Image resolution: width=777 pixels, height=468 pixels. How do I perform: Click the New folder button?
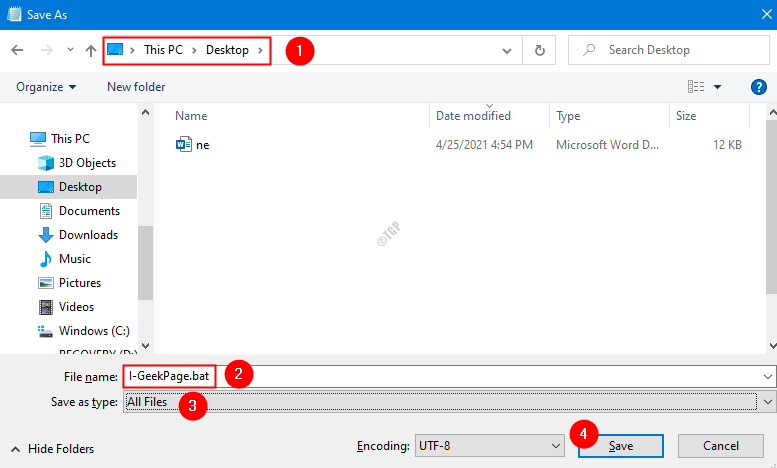(136, 87)
